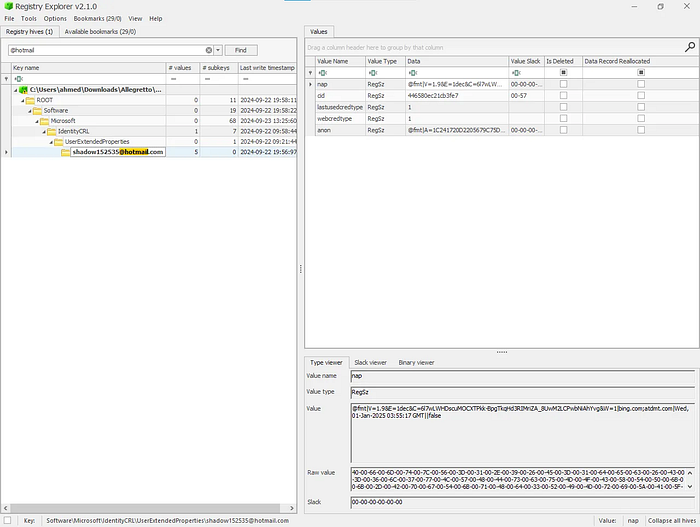Image resolution: width=700 pixels, height=527 pixels.
Task: Open the View menu
Action: click(x=135, y=19)
